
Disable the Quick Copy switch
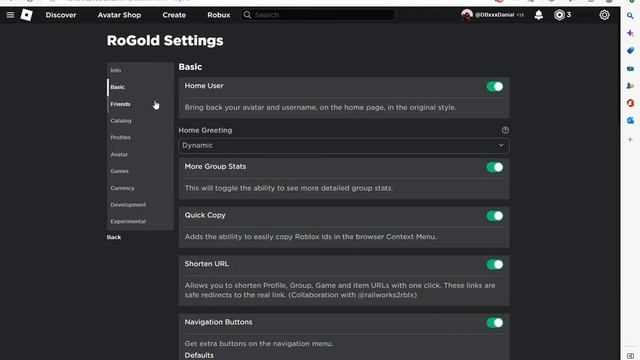coord(495,216)
